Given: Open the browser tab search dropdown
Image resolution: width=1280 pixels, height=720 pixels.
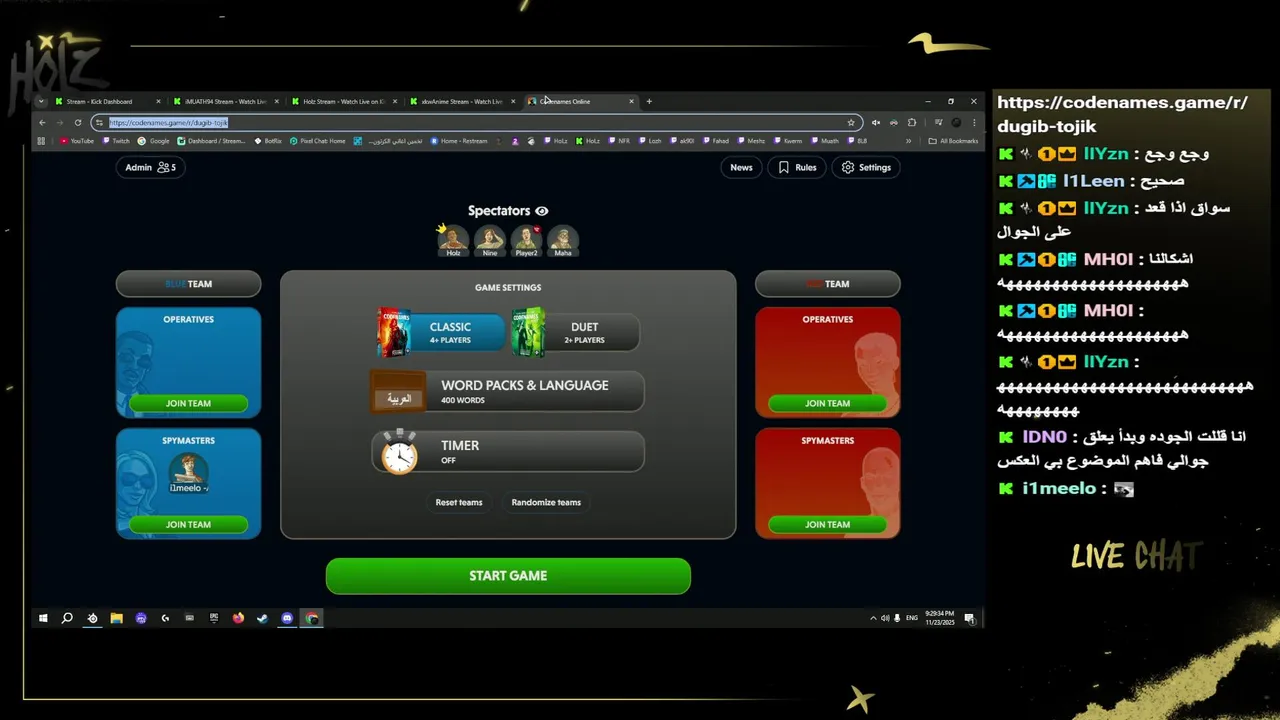Looking at the screenshot, I should [x=41, y=101].
